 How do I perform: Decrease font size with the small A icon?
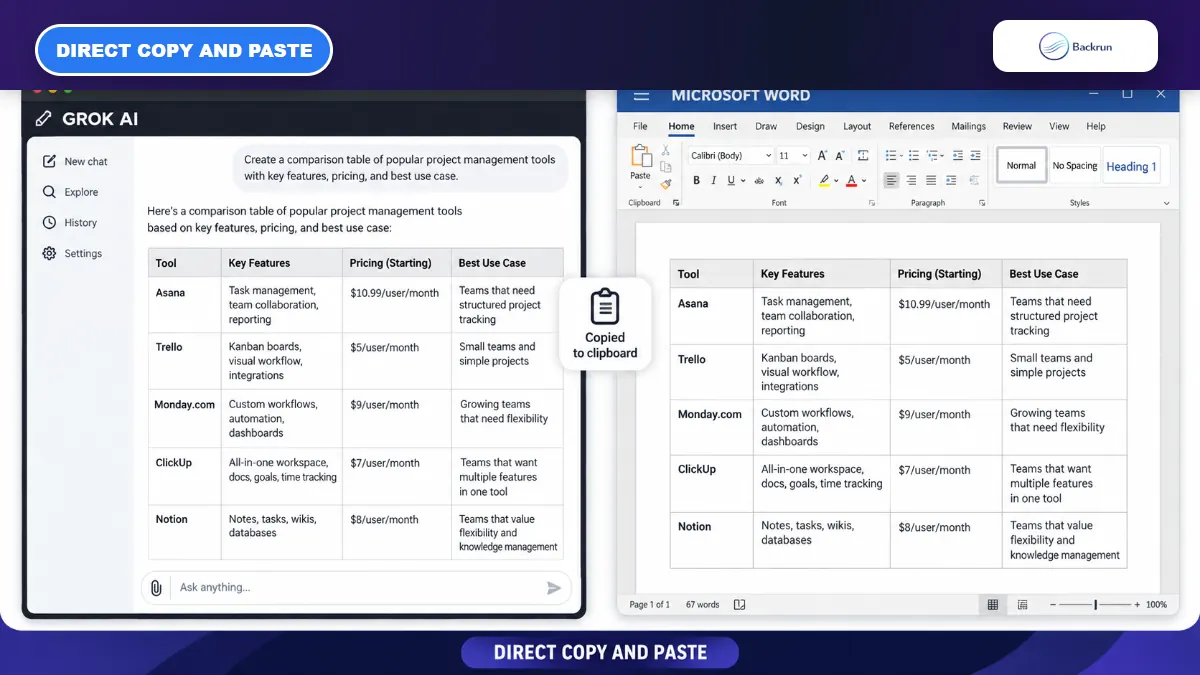pos(839,155)
